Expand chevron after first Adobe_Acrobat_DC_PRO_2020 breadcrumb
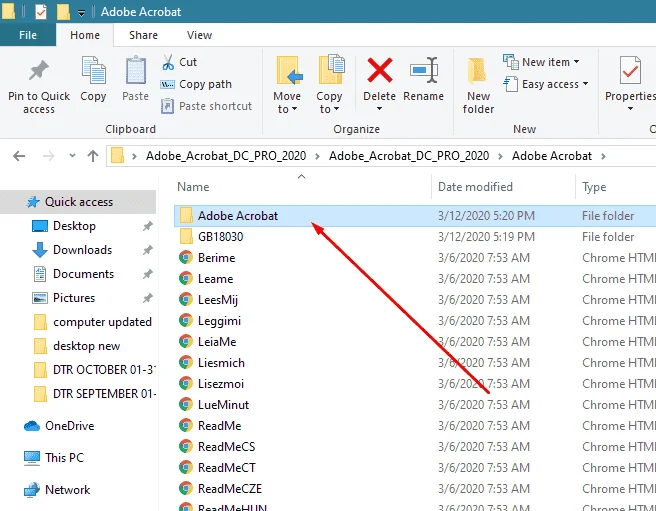 tap(318, 157)
